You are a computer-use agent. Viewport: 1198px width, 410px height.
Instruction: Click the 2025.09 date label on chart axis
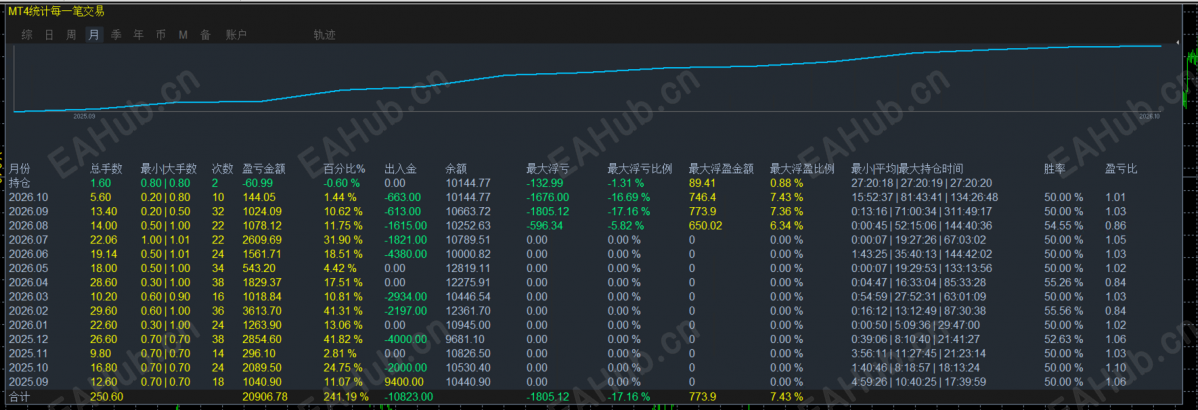point(84,116)
